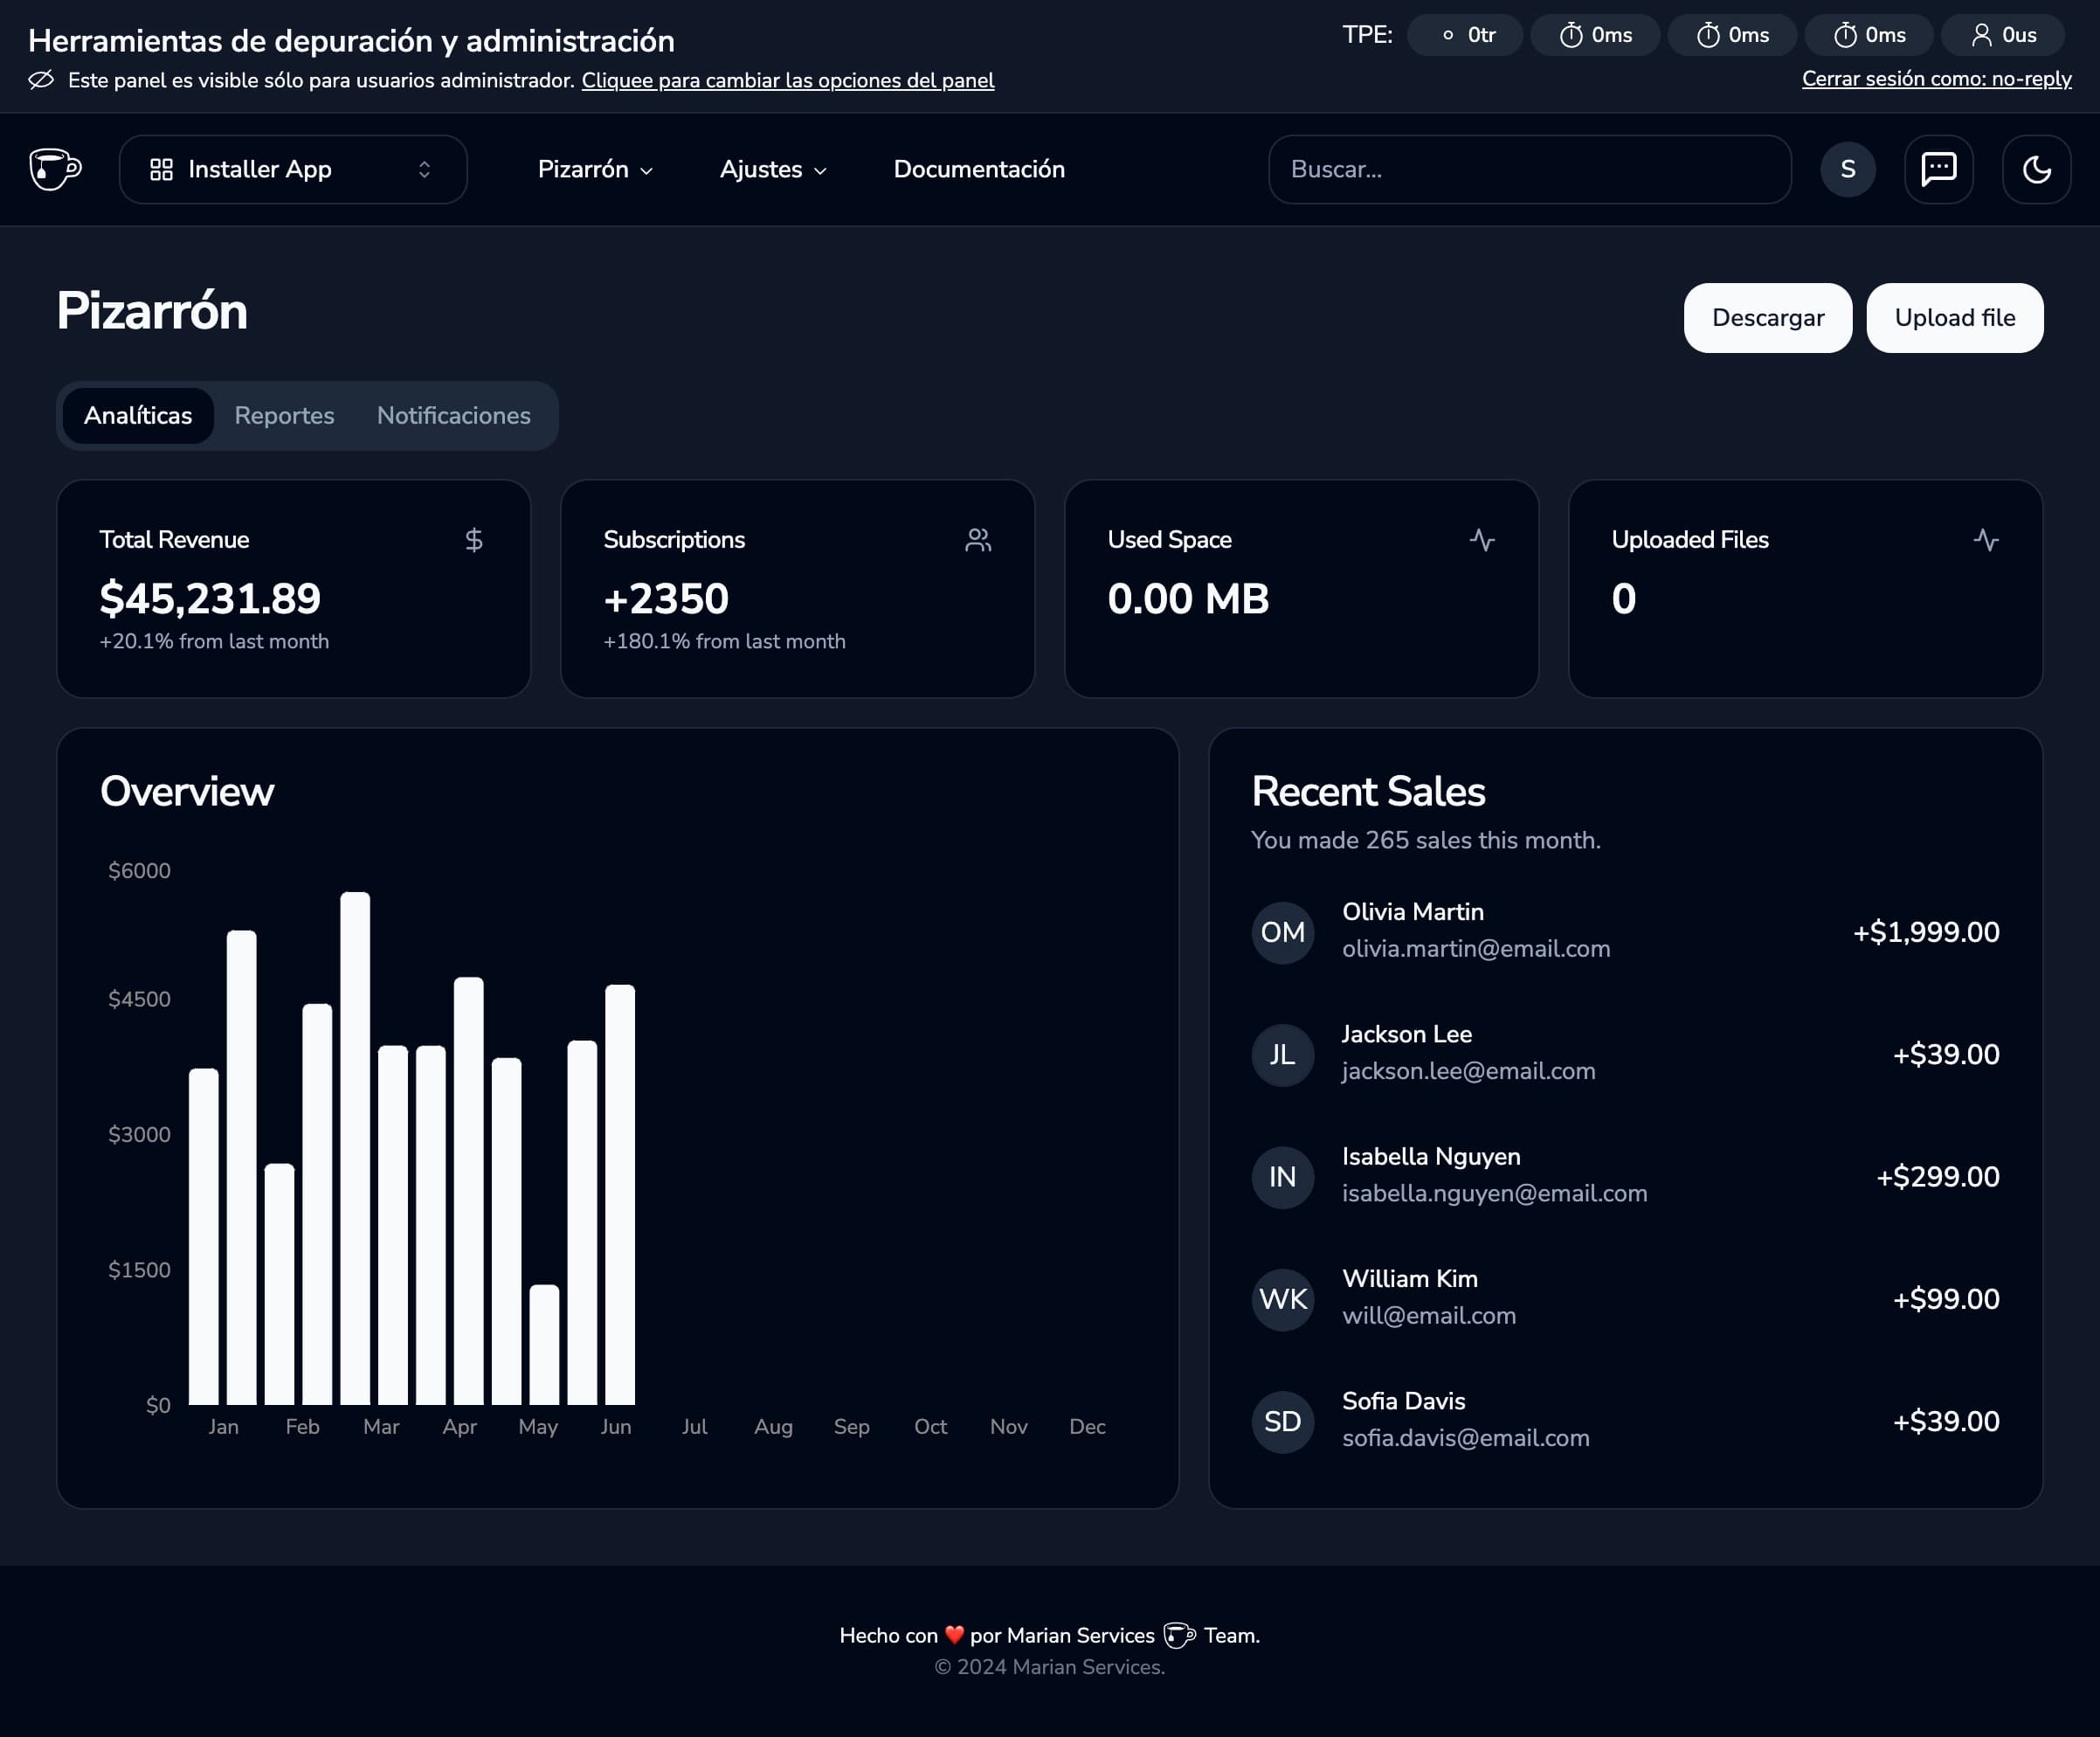Toggle dark mode with moon icon
The width and height of the screenshot is (2100, 1737).
tap(2036, 169)
